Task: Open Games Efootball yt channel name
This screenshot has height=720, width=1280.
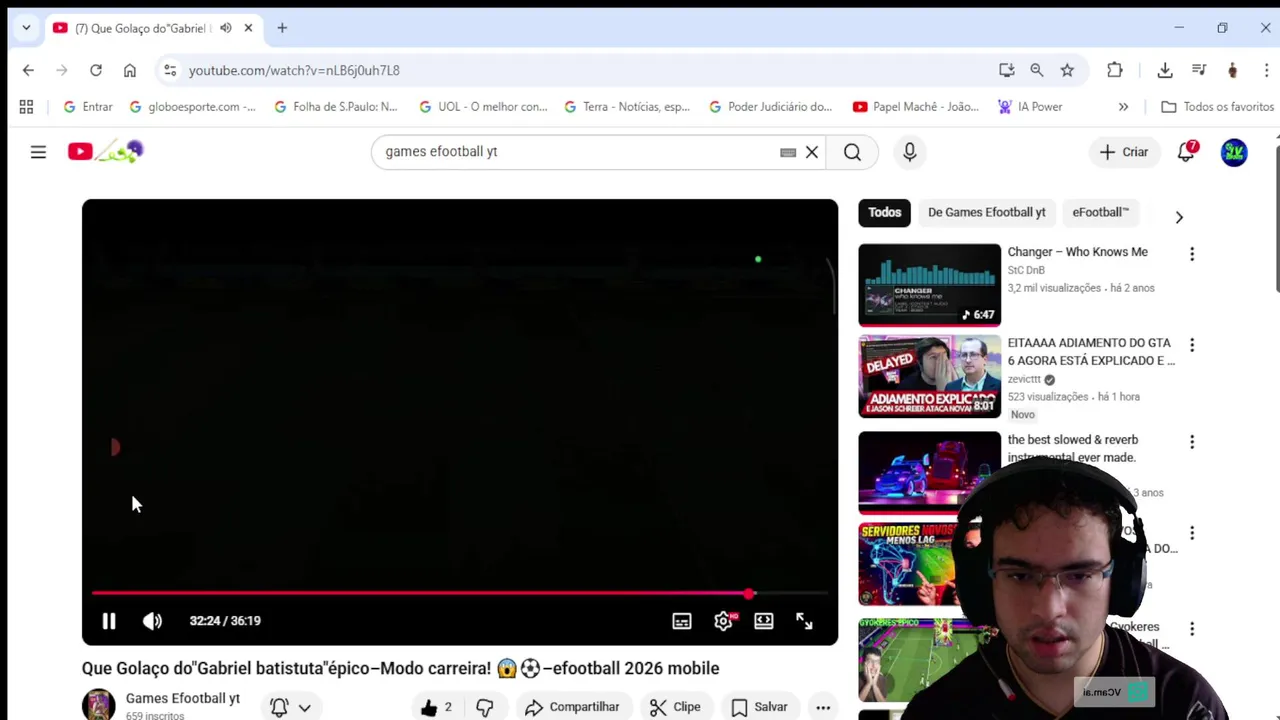Action: pyautogui.click(x=183, y=698)
